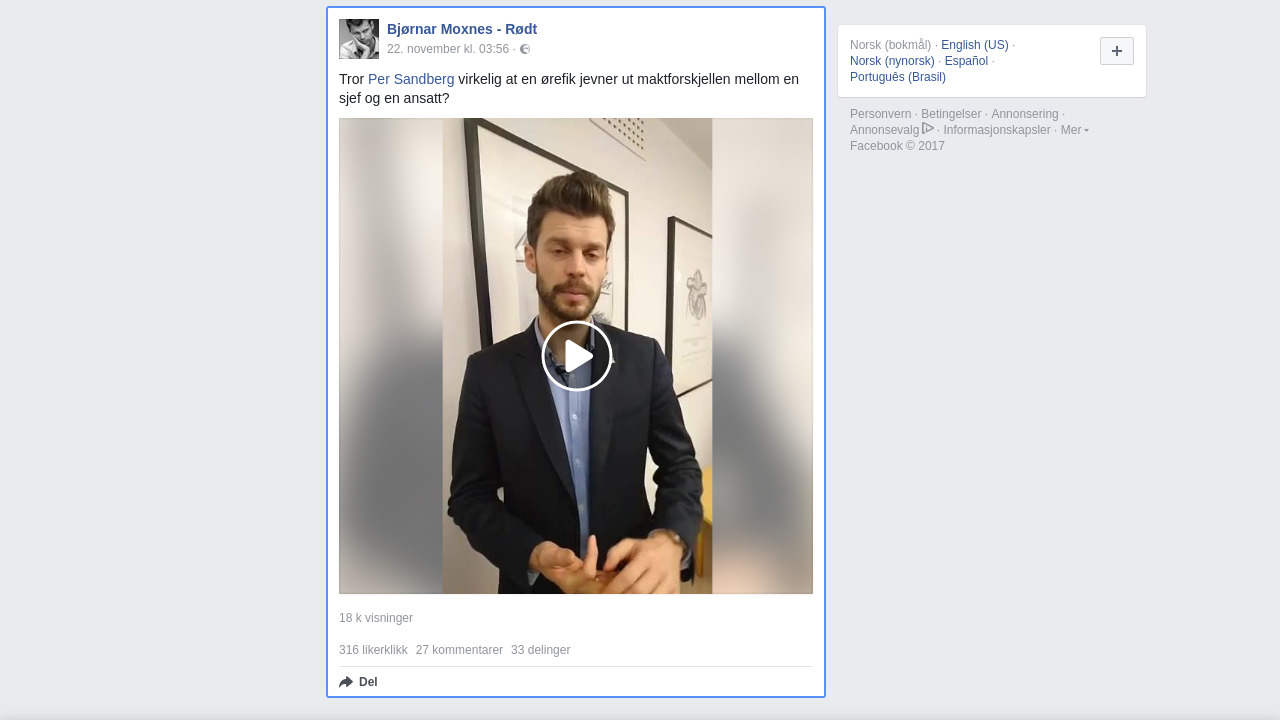1280x720 pixels.
Task: Click the AdChoices triangle icon
Action: coord(928,128)
